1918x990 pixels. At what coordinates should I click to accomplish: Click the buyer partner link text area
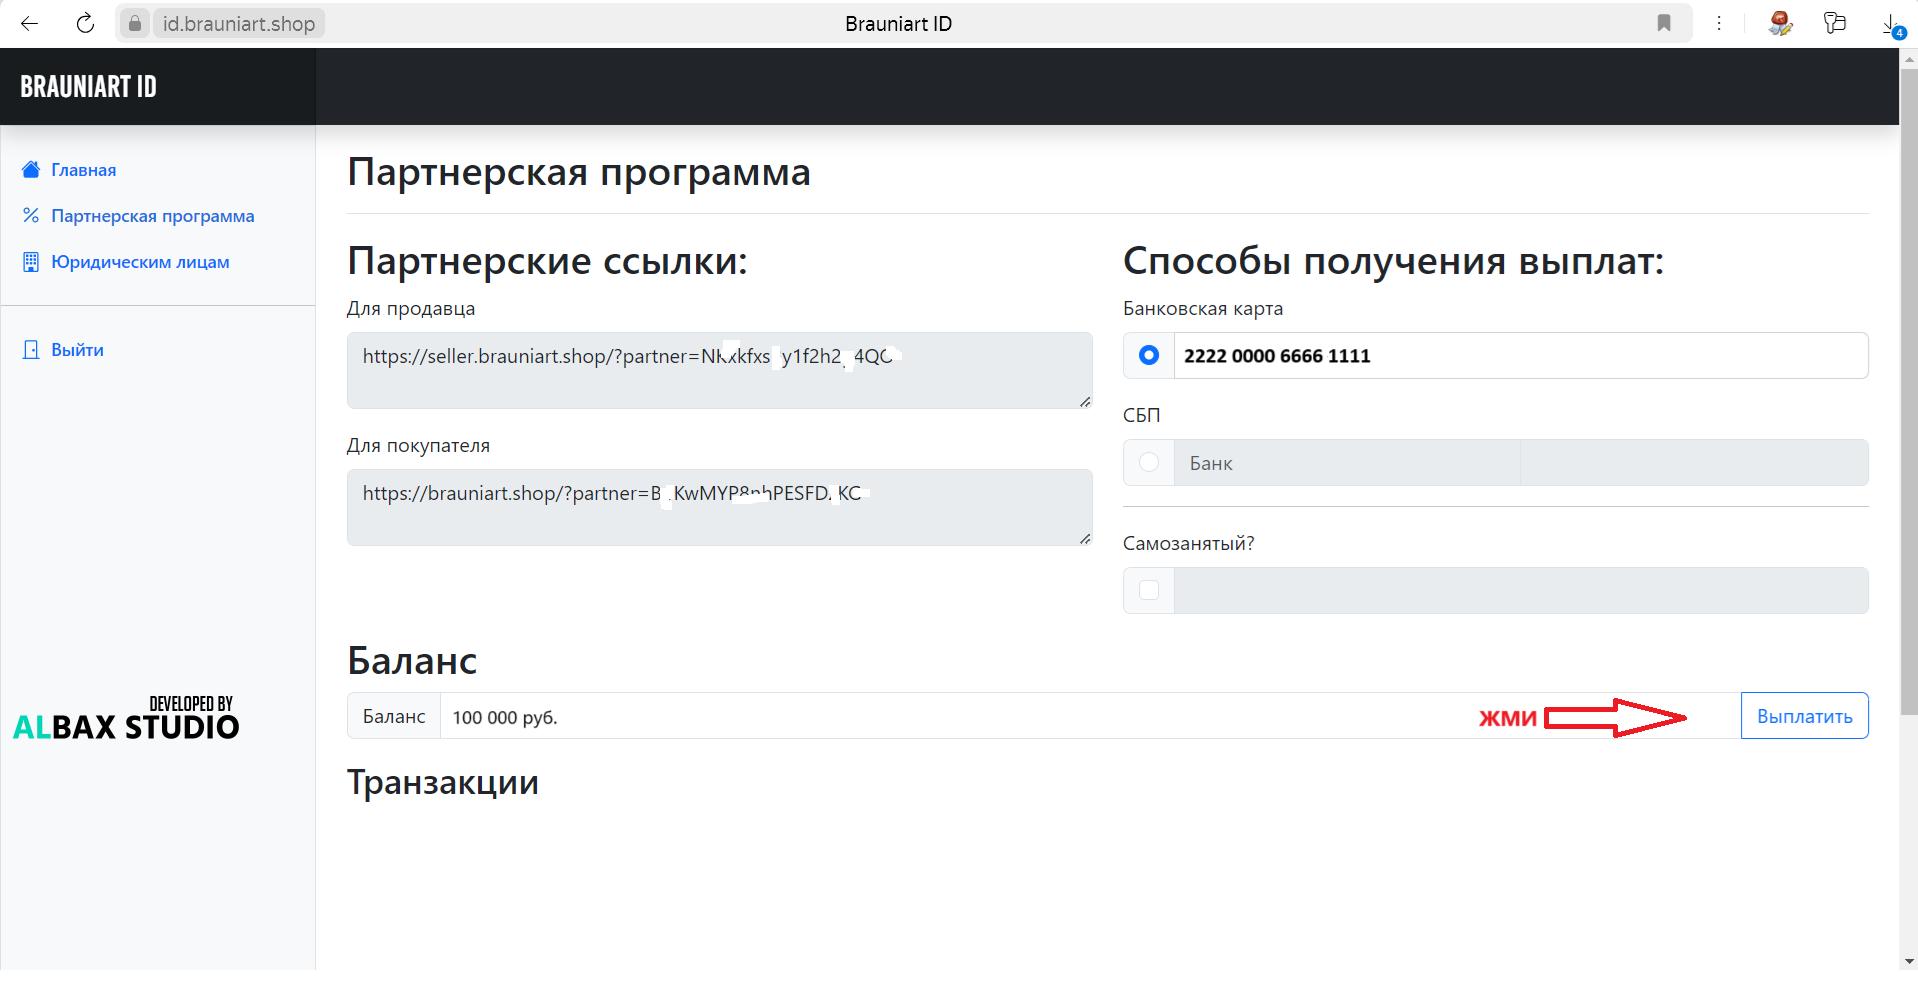point(719,507)
